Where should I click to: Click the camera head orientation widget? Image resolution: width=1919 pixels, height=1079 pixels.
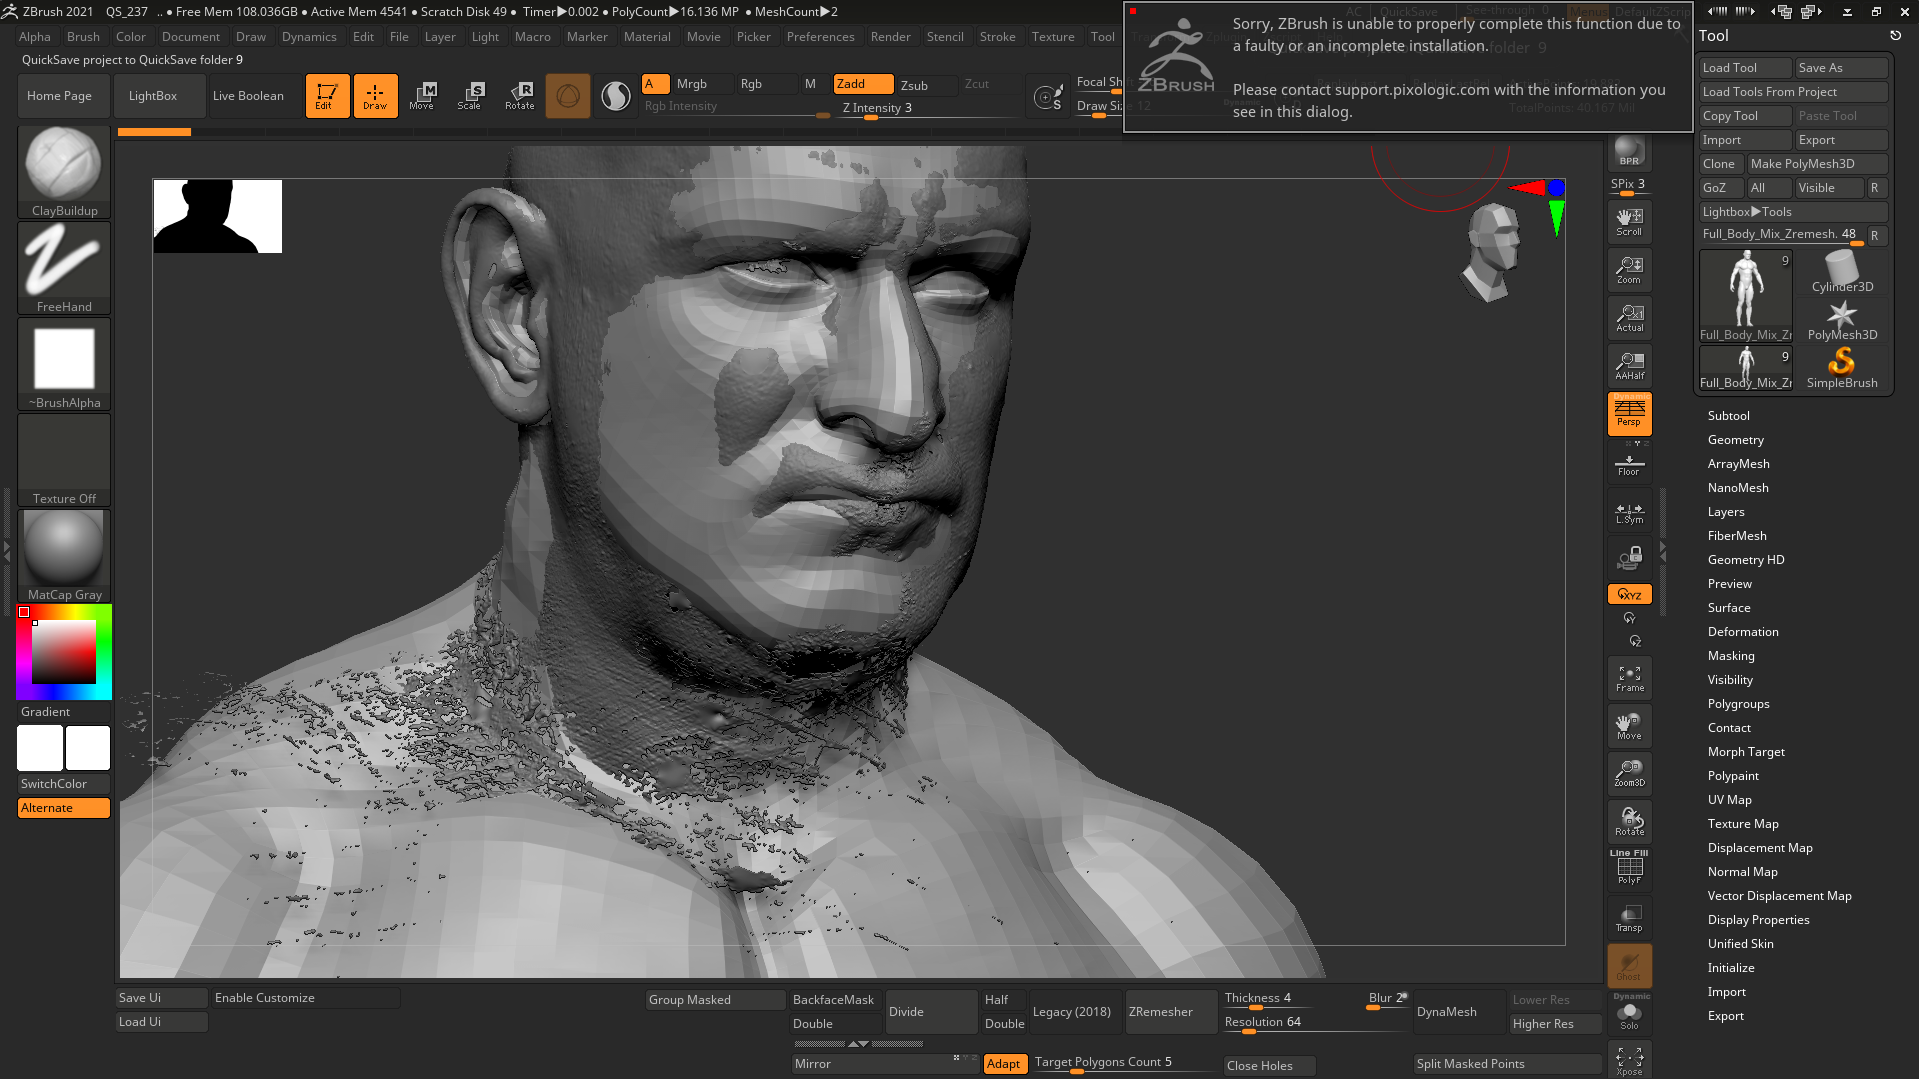[x=1491, y=251]
